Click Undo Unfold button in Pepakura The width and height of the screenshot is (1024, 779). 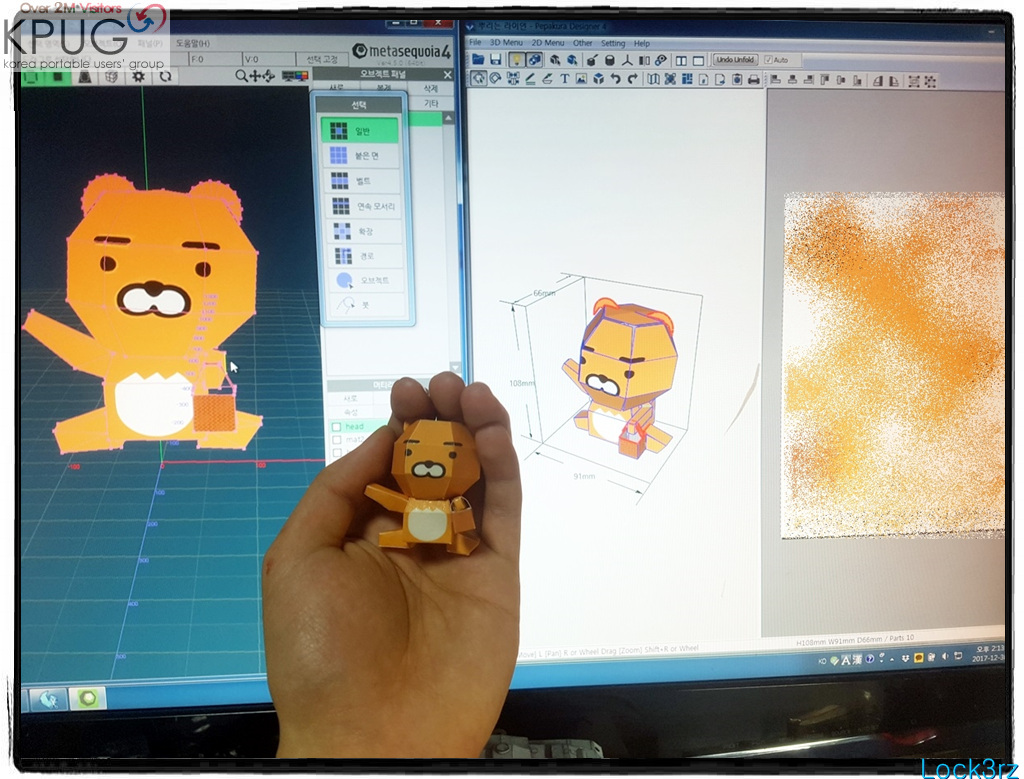click(x=735, y=59)
